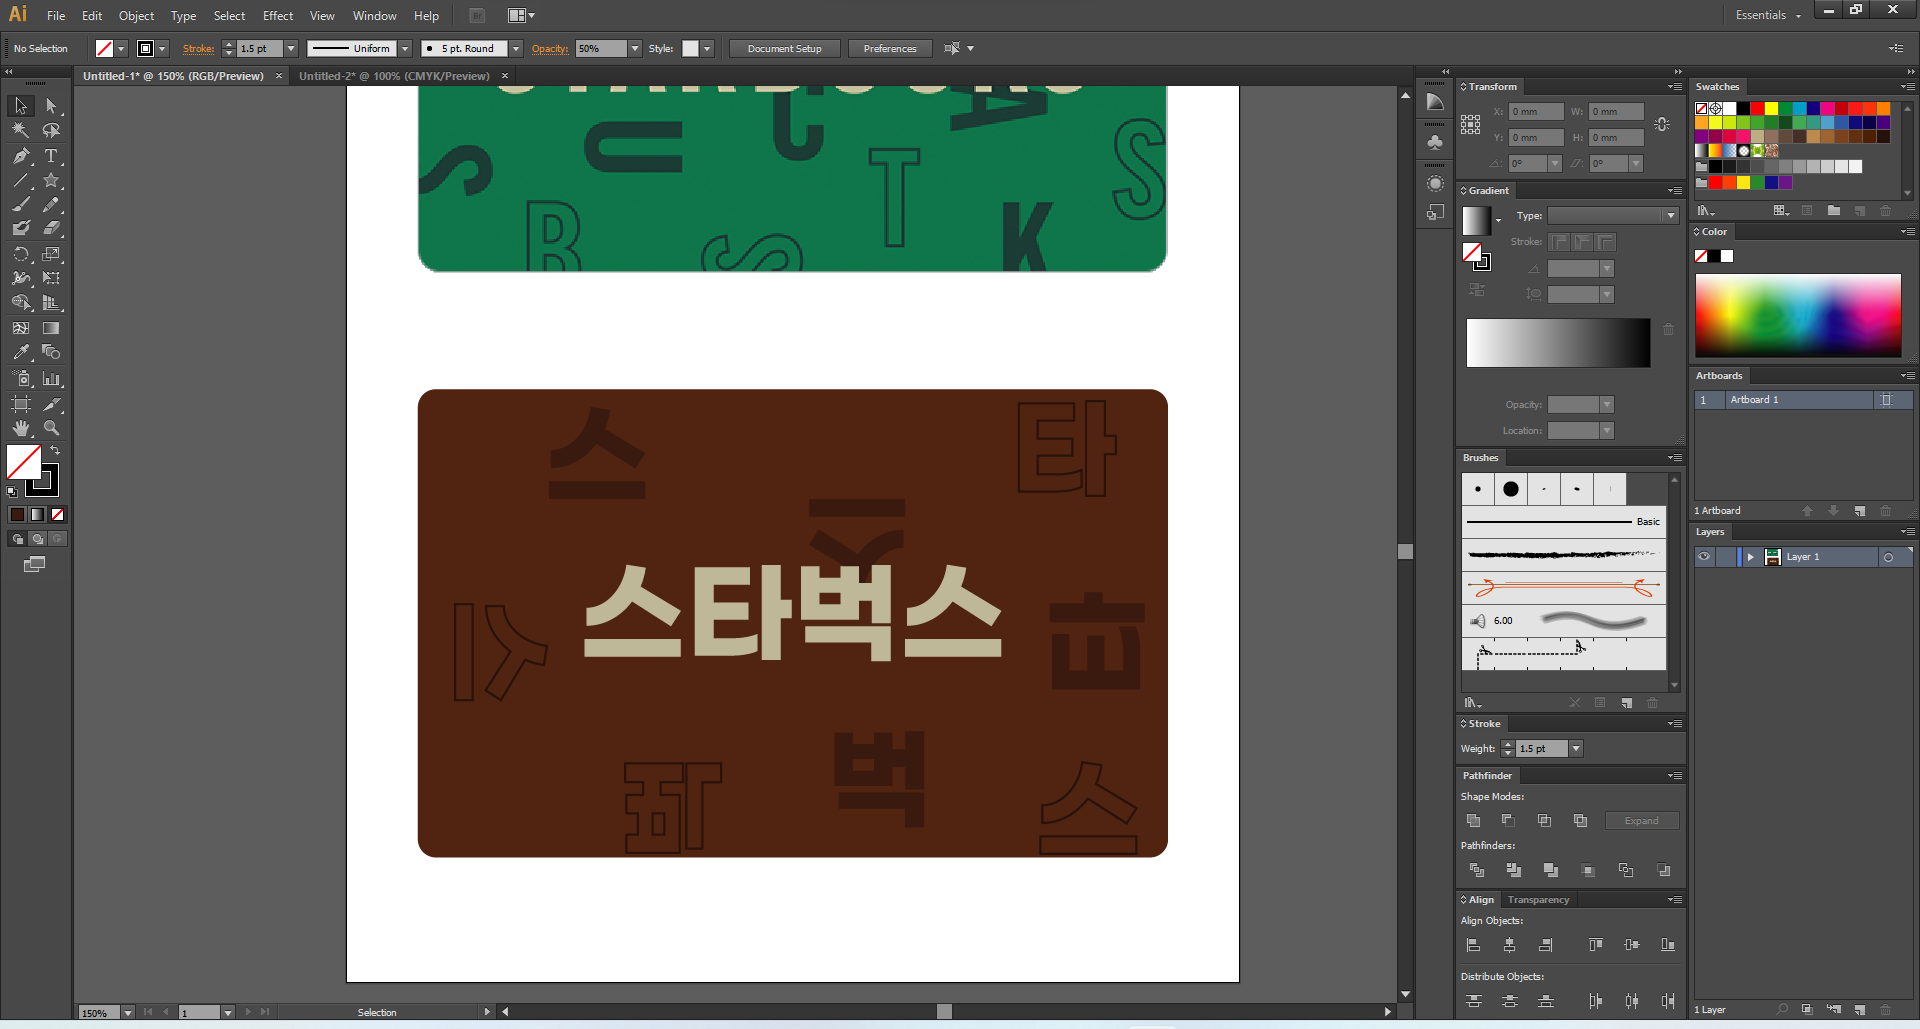Open the Effect menu

point(278,16)
